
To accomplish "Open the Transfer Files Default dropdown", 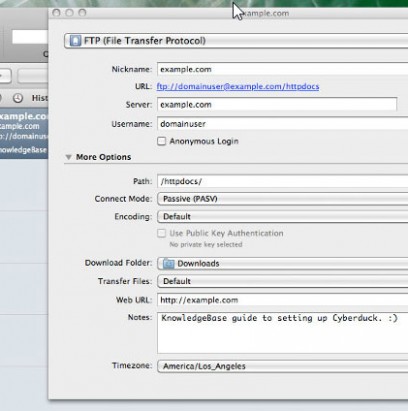I will click(283, 281).
